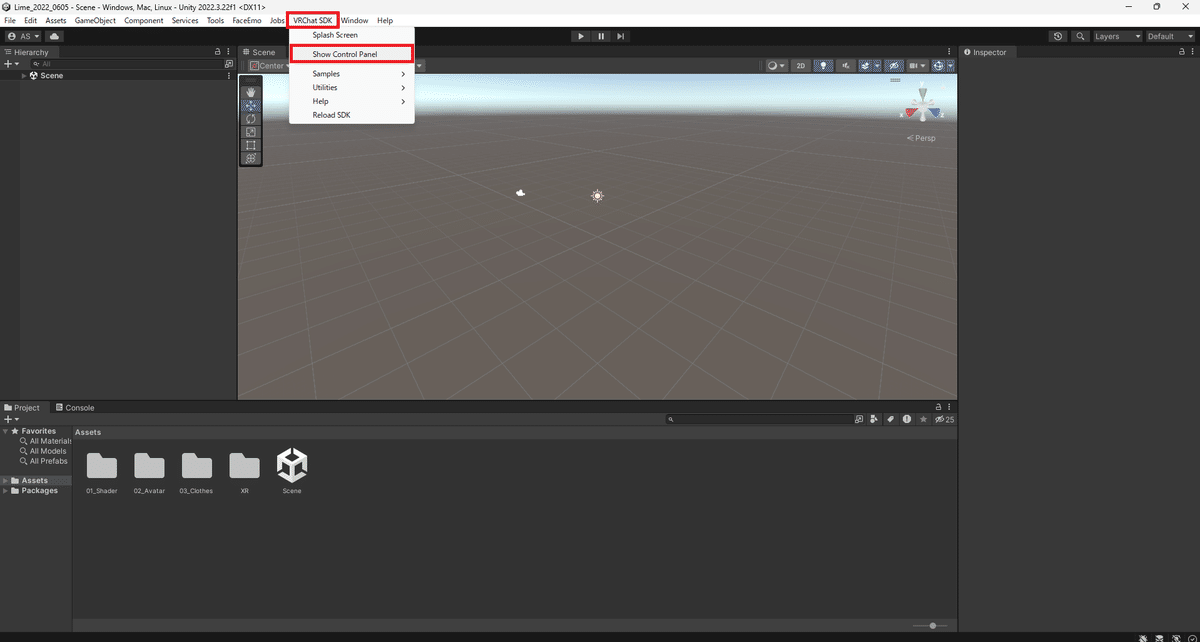Image resolution: width=1200 pixels, height=642 pixels.
Task: Toggle scene effects skybox and fog
Action: [865, 66]
